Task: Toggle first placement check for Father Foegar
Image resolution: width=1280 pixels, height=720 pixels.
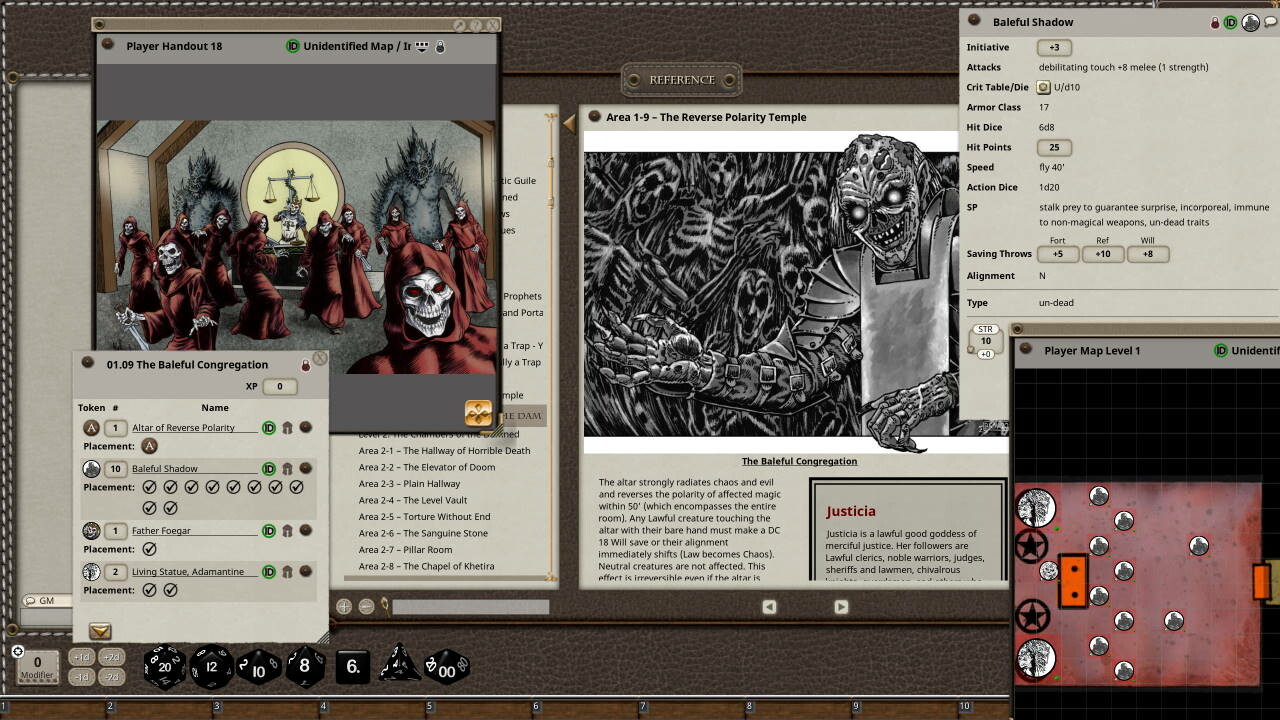Action: pos(149,549)
